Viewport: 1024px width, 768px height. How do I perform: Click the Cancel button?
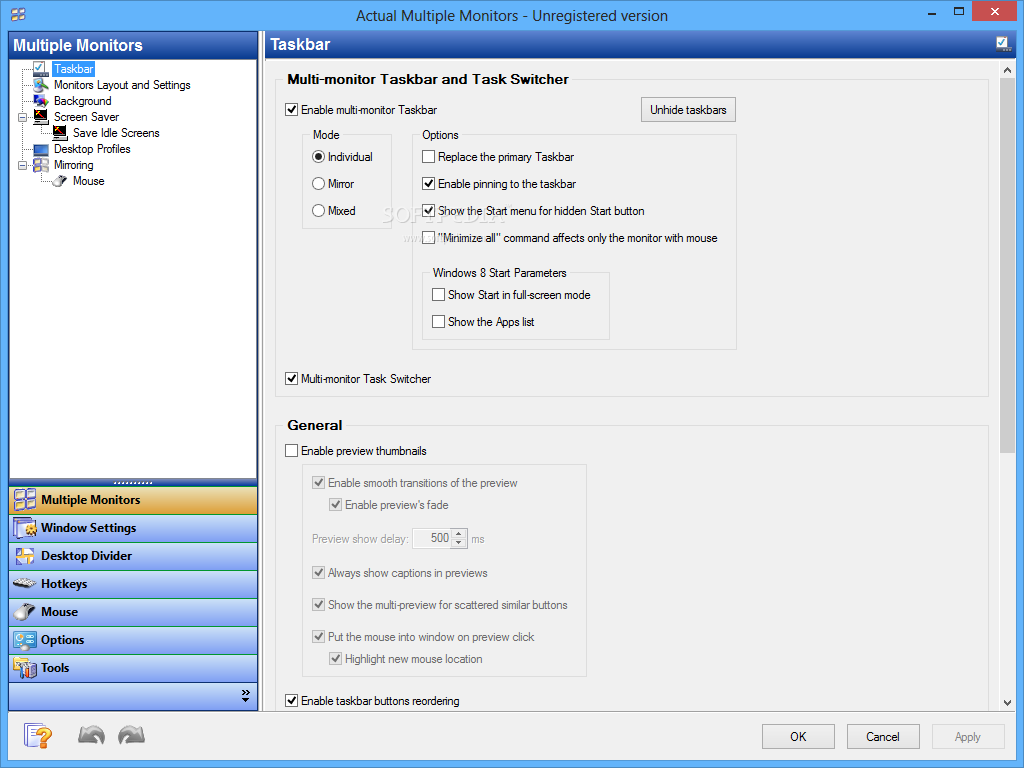pos(883,737)
